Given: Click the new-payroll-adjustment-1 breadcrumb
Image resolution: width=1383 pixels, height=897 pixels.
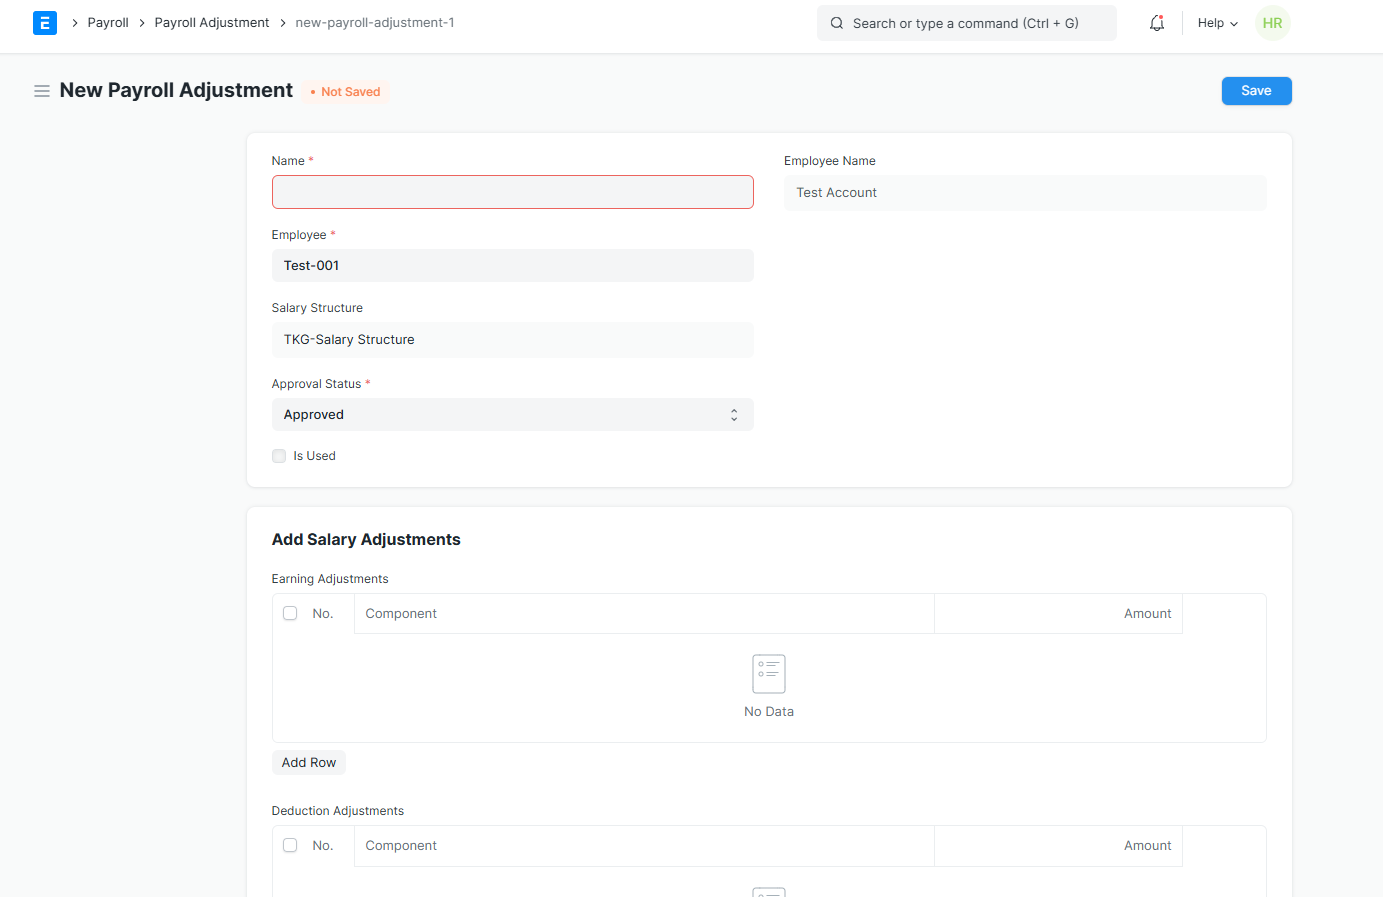Looking at the screenshot, I should 375,23.
